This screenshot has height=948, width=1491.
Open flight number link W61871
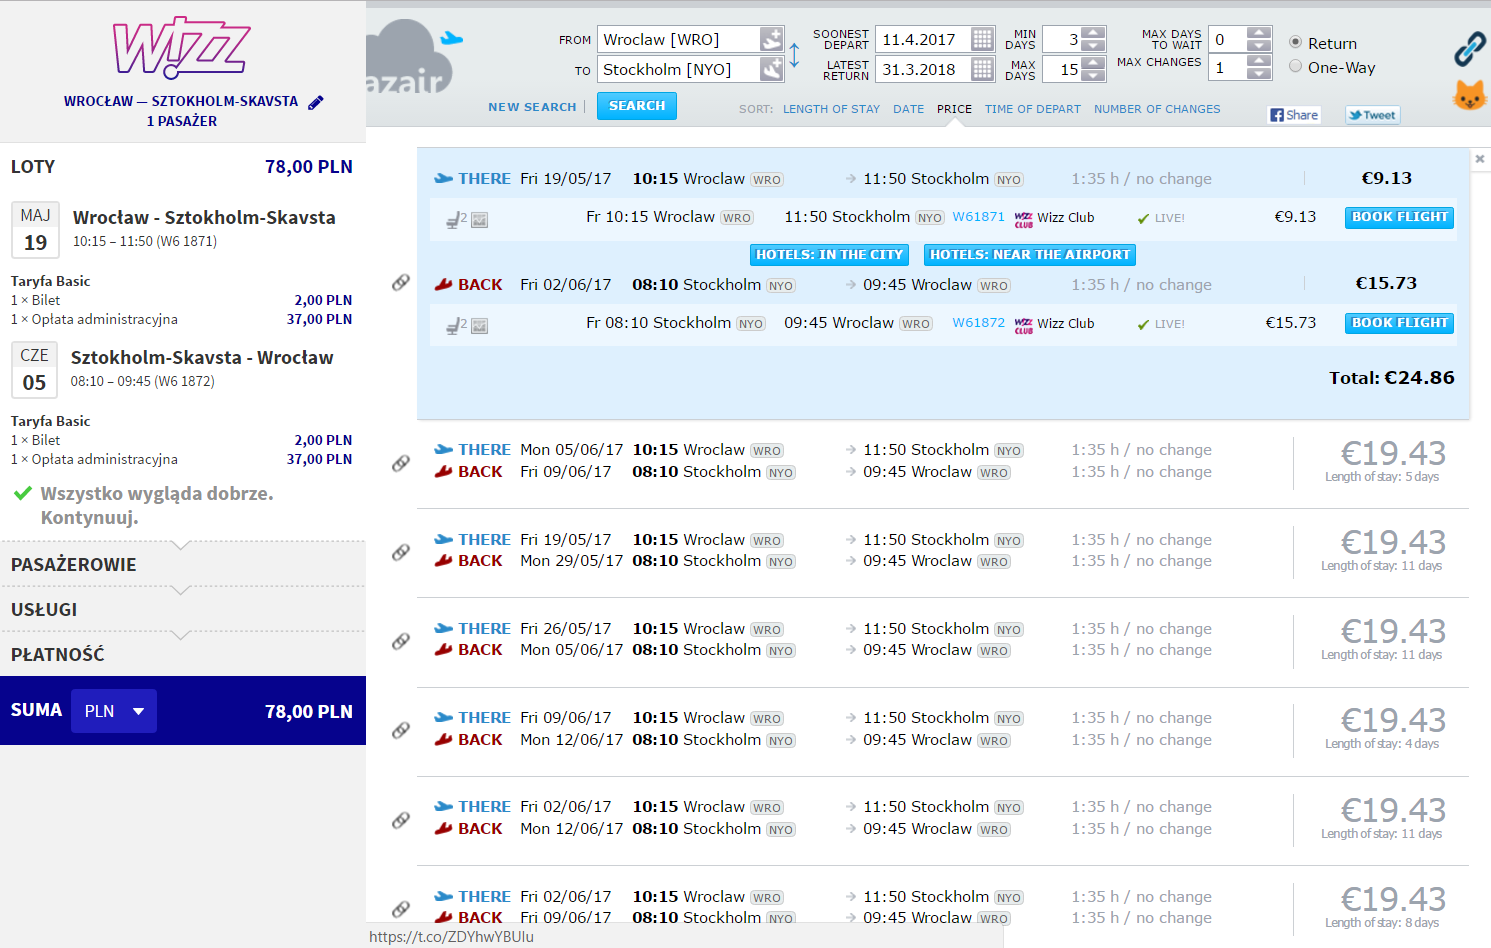pos(978,217)
